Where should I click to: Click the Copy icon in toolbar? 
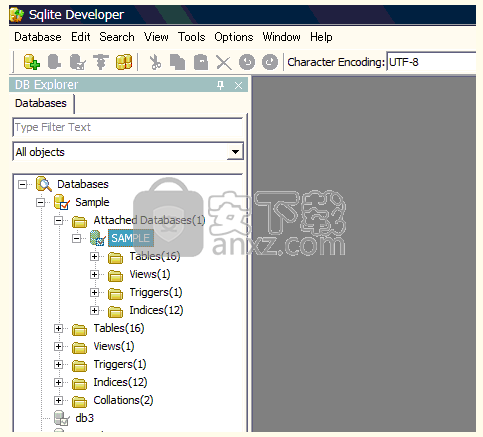pos(178,62)
